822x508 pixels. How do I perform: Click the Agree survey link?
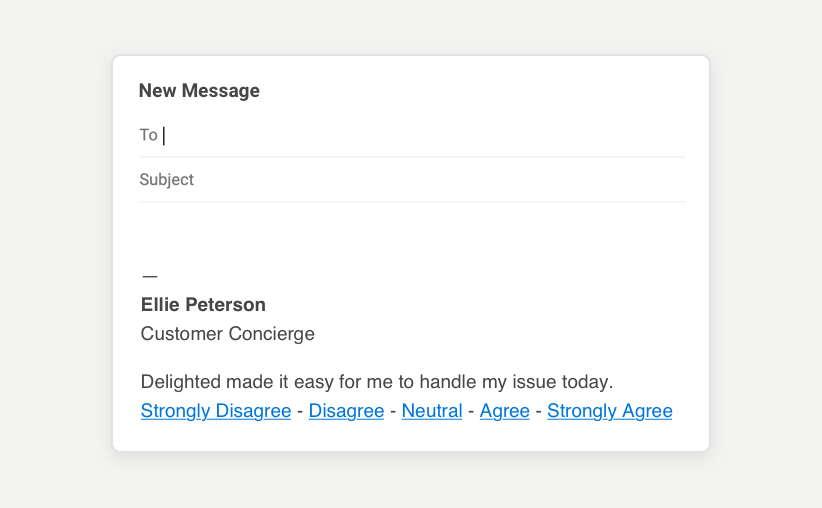tap(505, 411)
